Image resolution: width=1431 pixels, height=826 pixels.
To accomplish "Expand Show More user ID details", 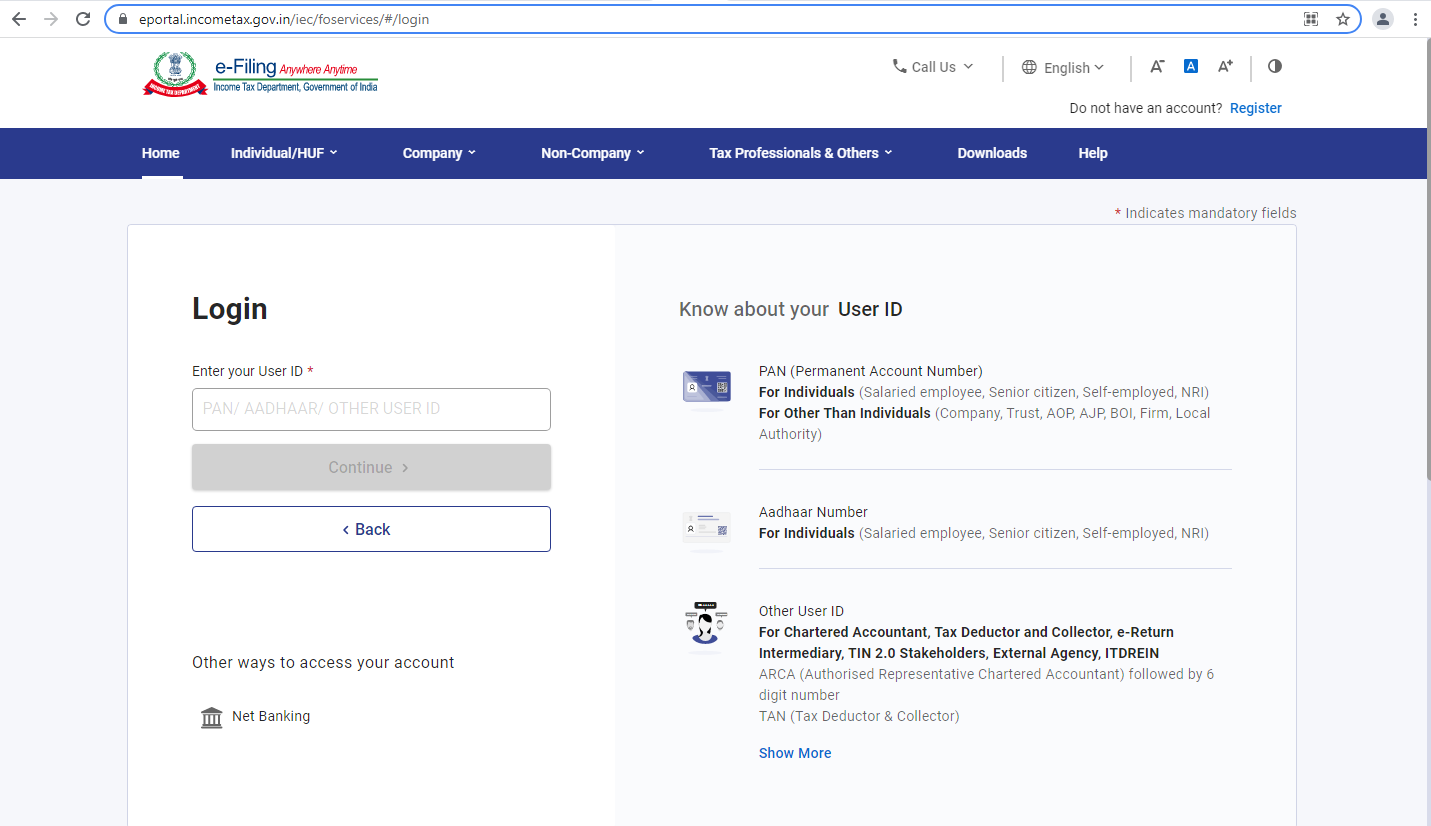I will [x=795, y=753].
